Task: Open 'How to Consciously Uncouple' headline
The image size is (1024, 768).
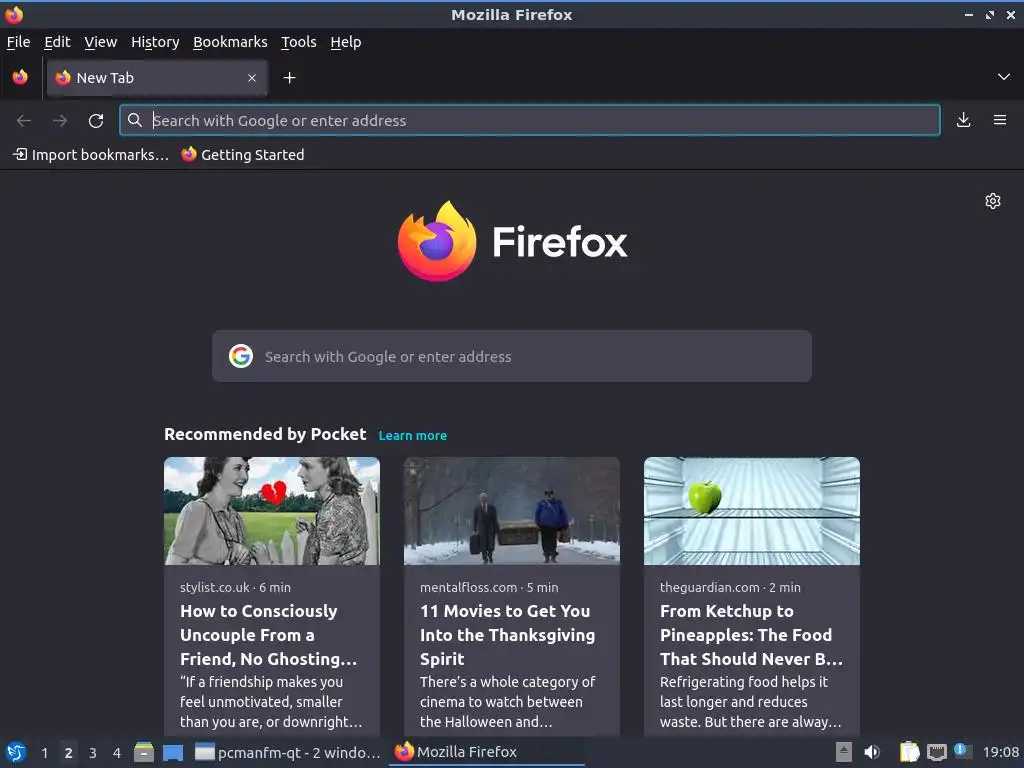Action: click(x=268, y=635)
